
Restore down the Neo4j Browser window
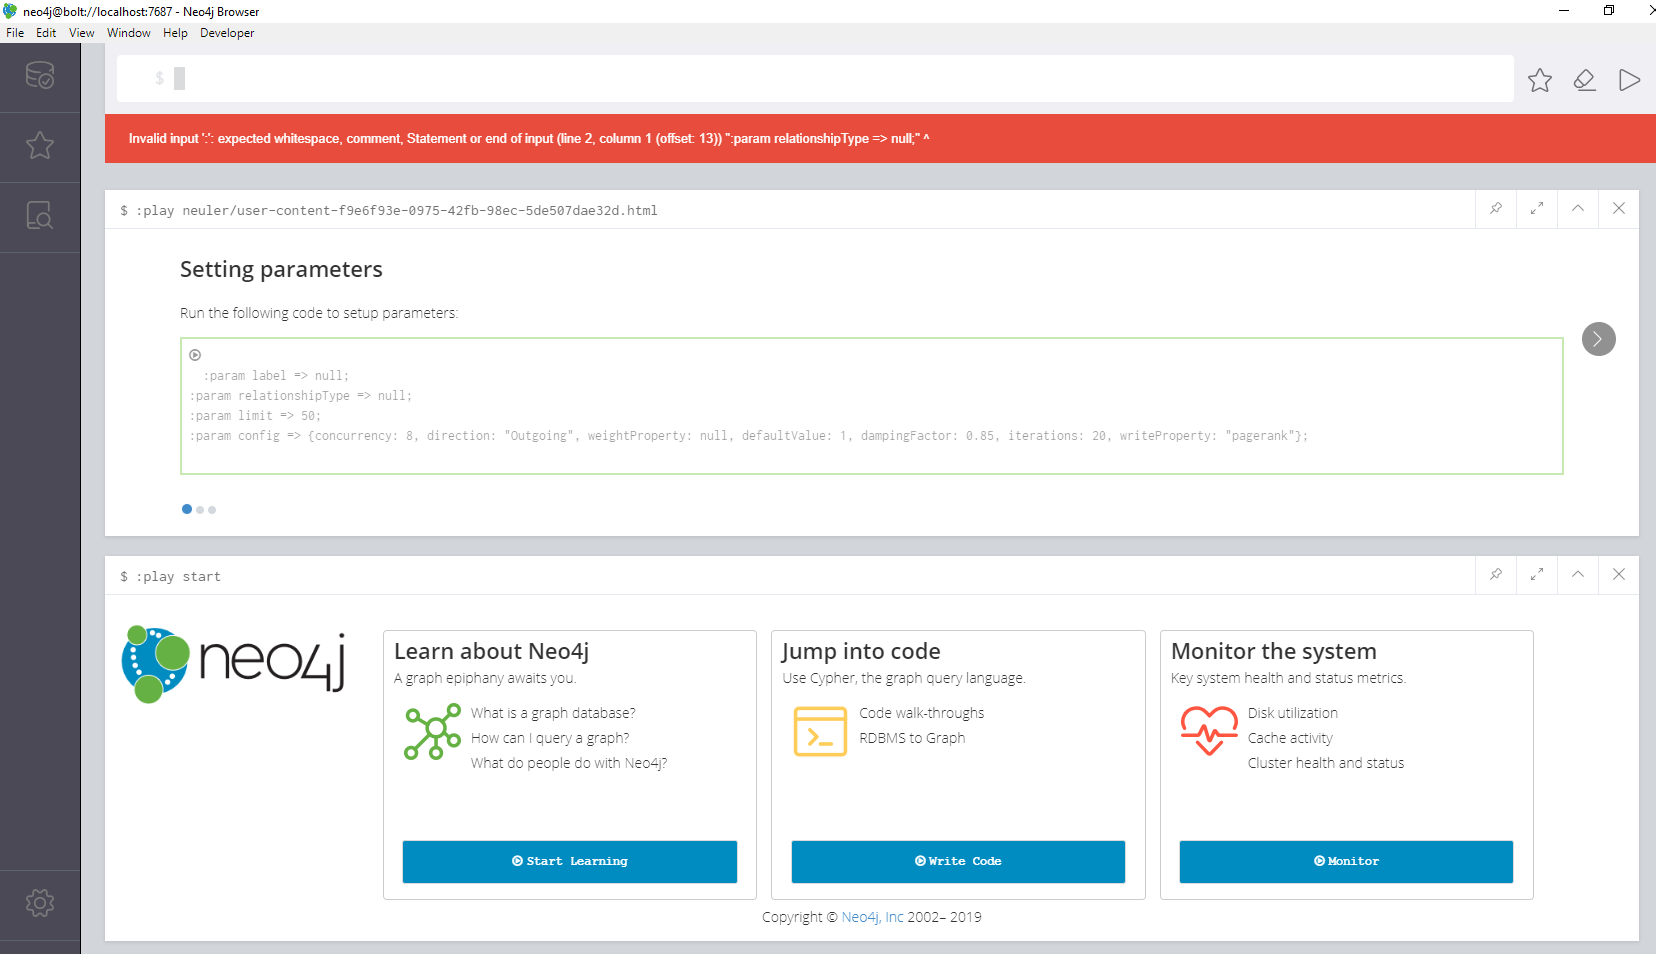(x=1609, y=10)
